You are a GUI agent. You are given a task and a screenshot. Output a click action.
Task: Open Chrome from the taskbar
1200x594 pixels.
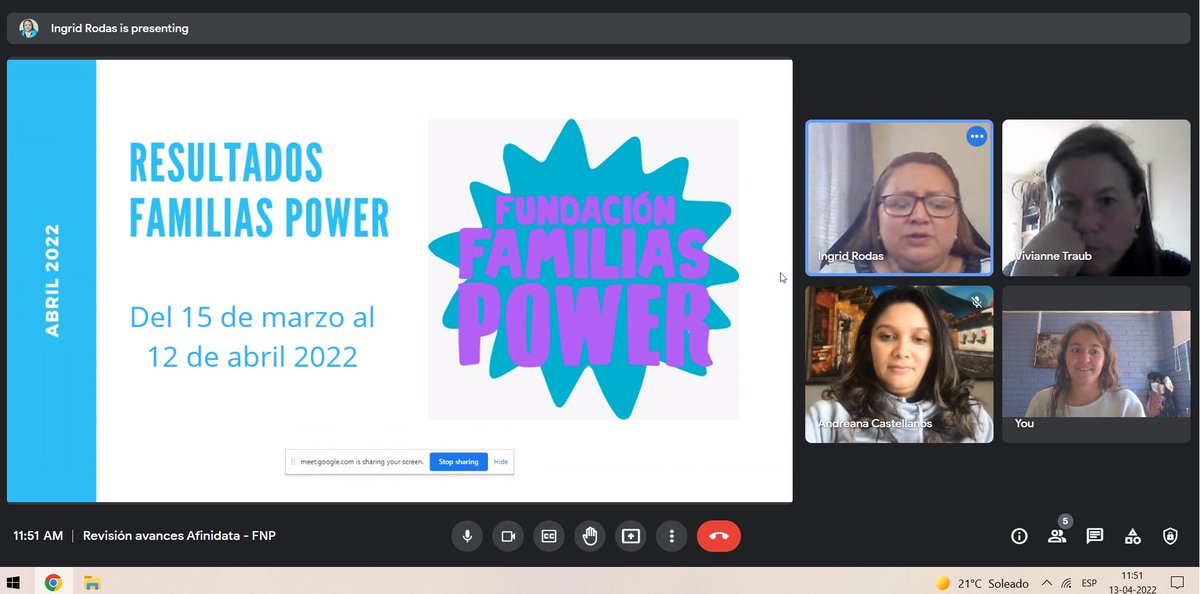53,582
